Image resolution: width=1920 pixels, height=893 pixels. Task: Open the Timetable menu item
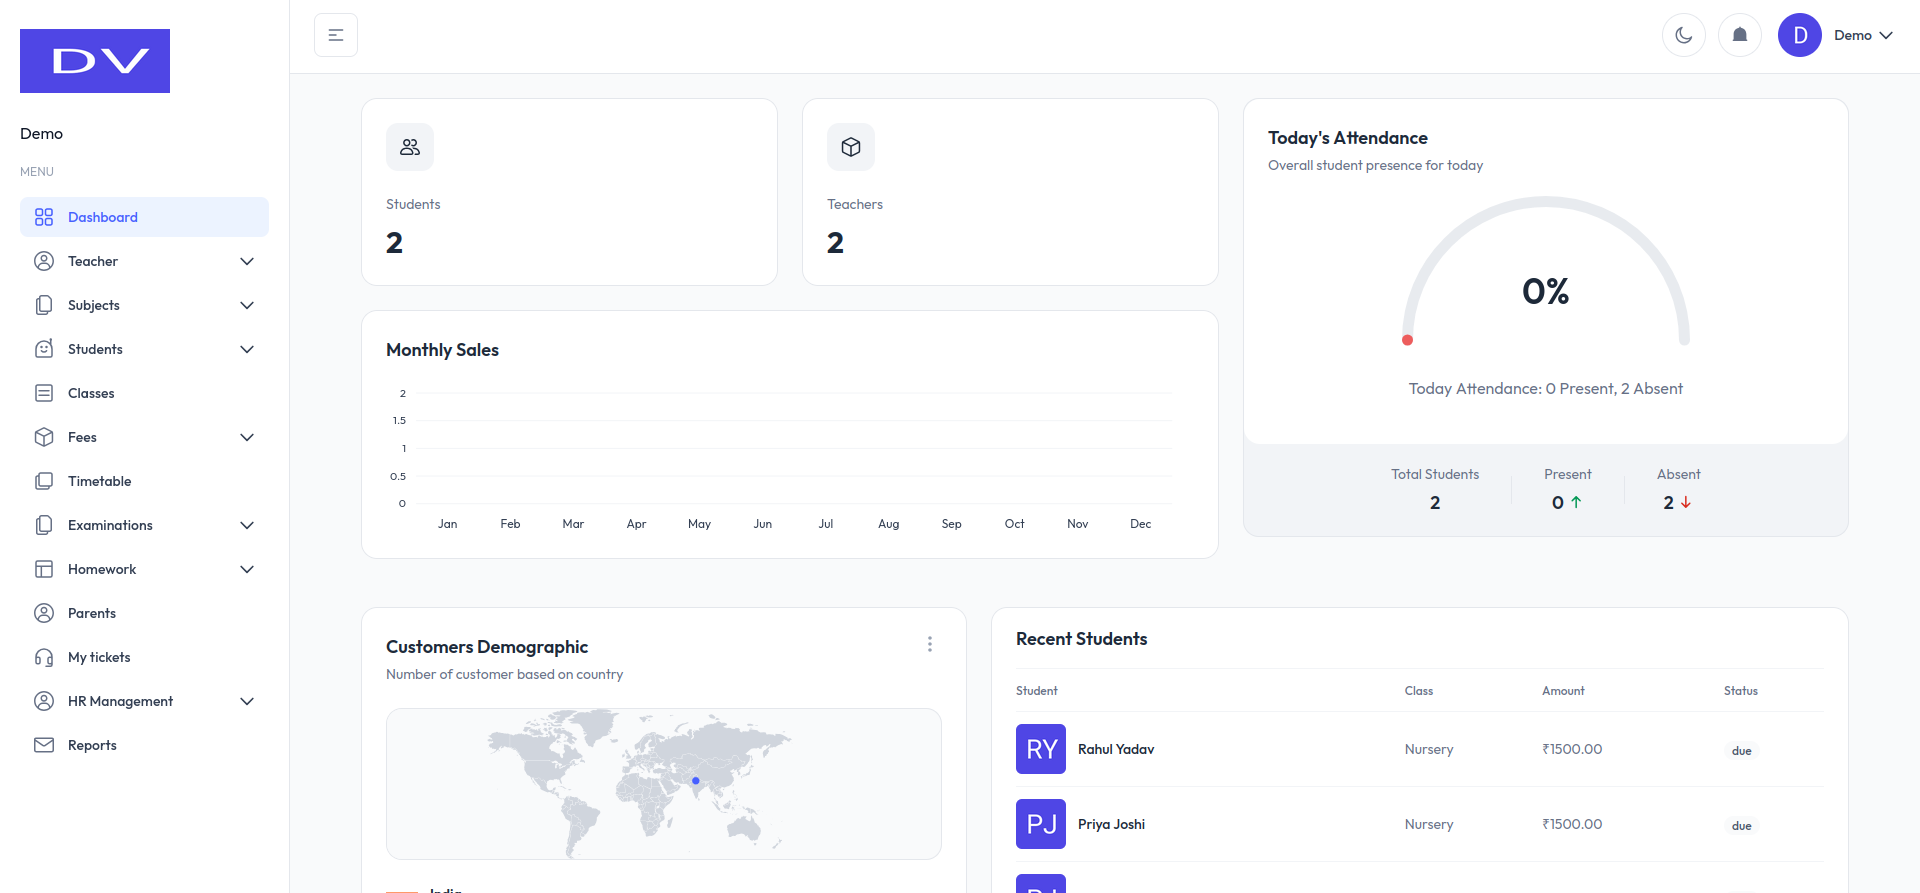tap(144, 481)
